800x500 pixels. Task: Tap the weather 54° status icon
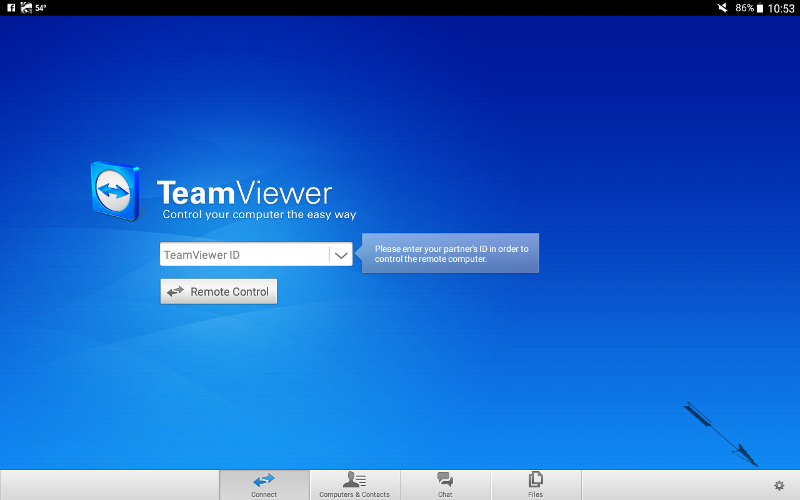click(x=33, y=8)
